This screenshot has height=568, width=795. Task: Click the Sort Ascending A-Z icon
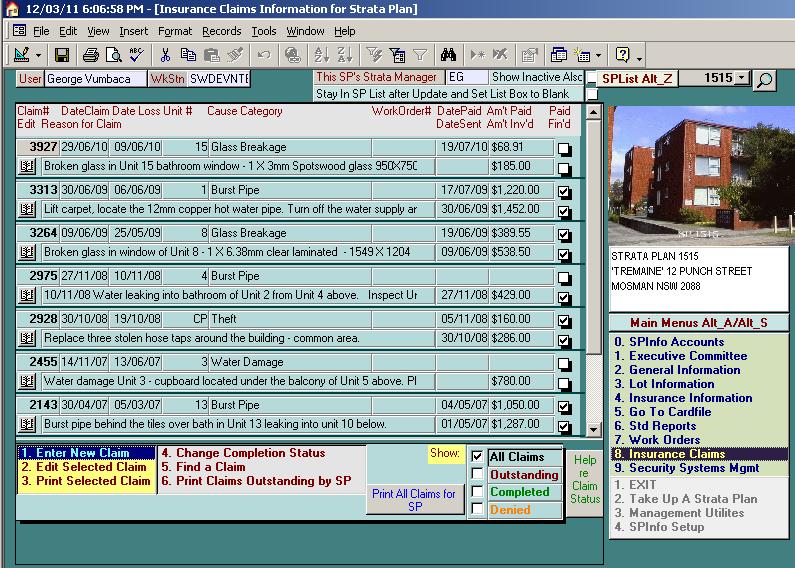(321, 55)
